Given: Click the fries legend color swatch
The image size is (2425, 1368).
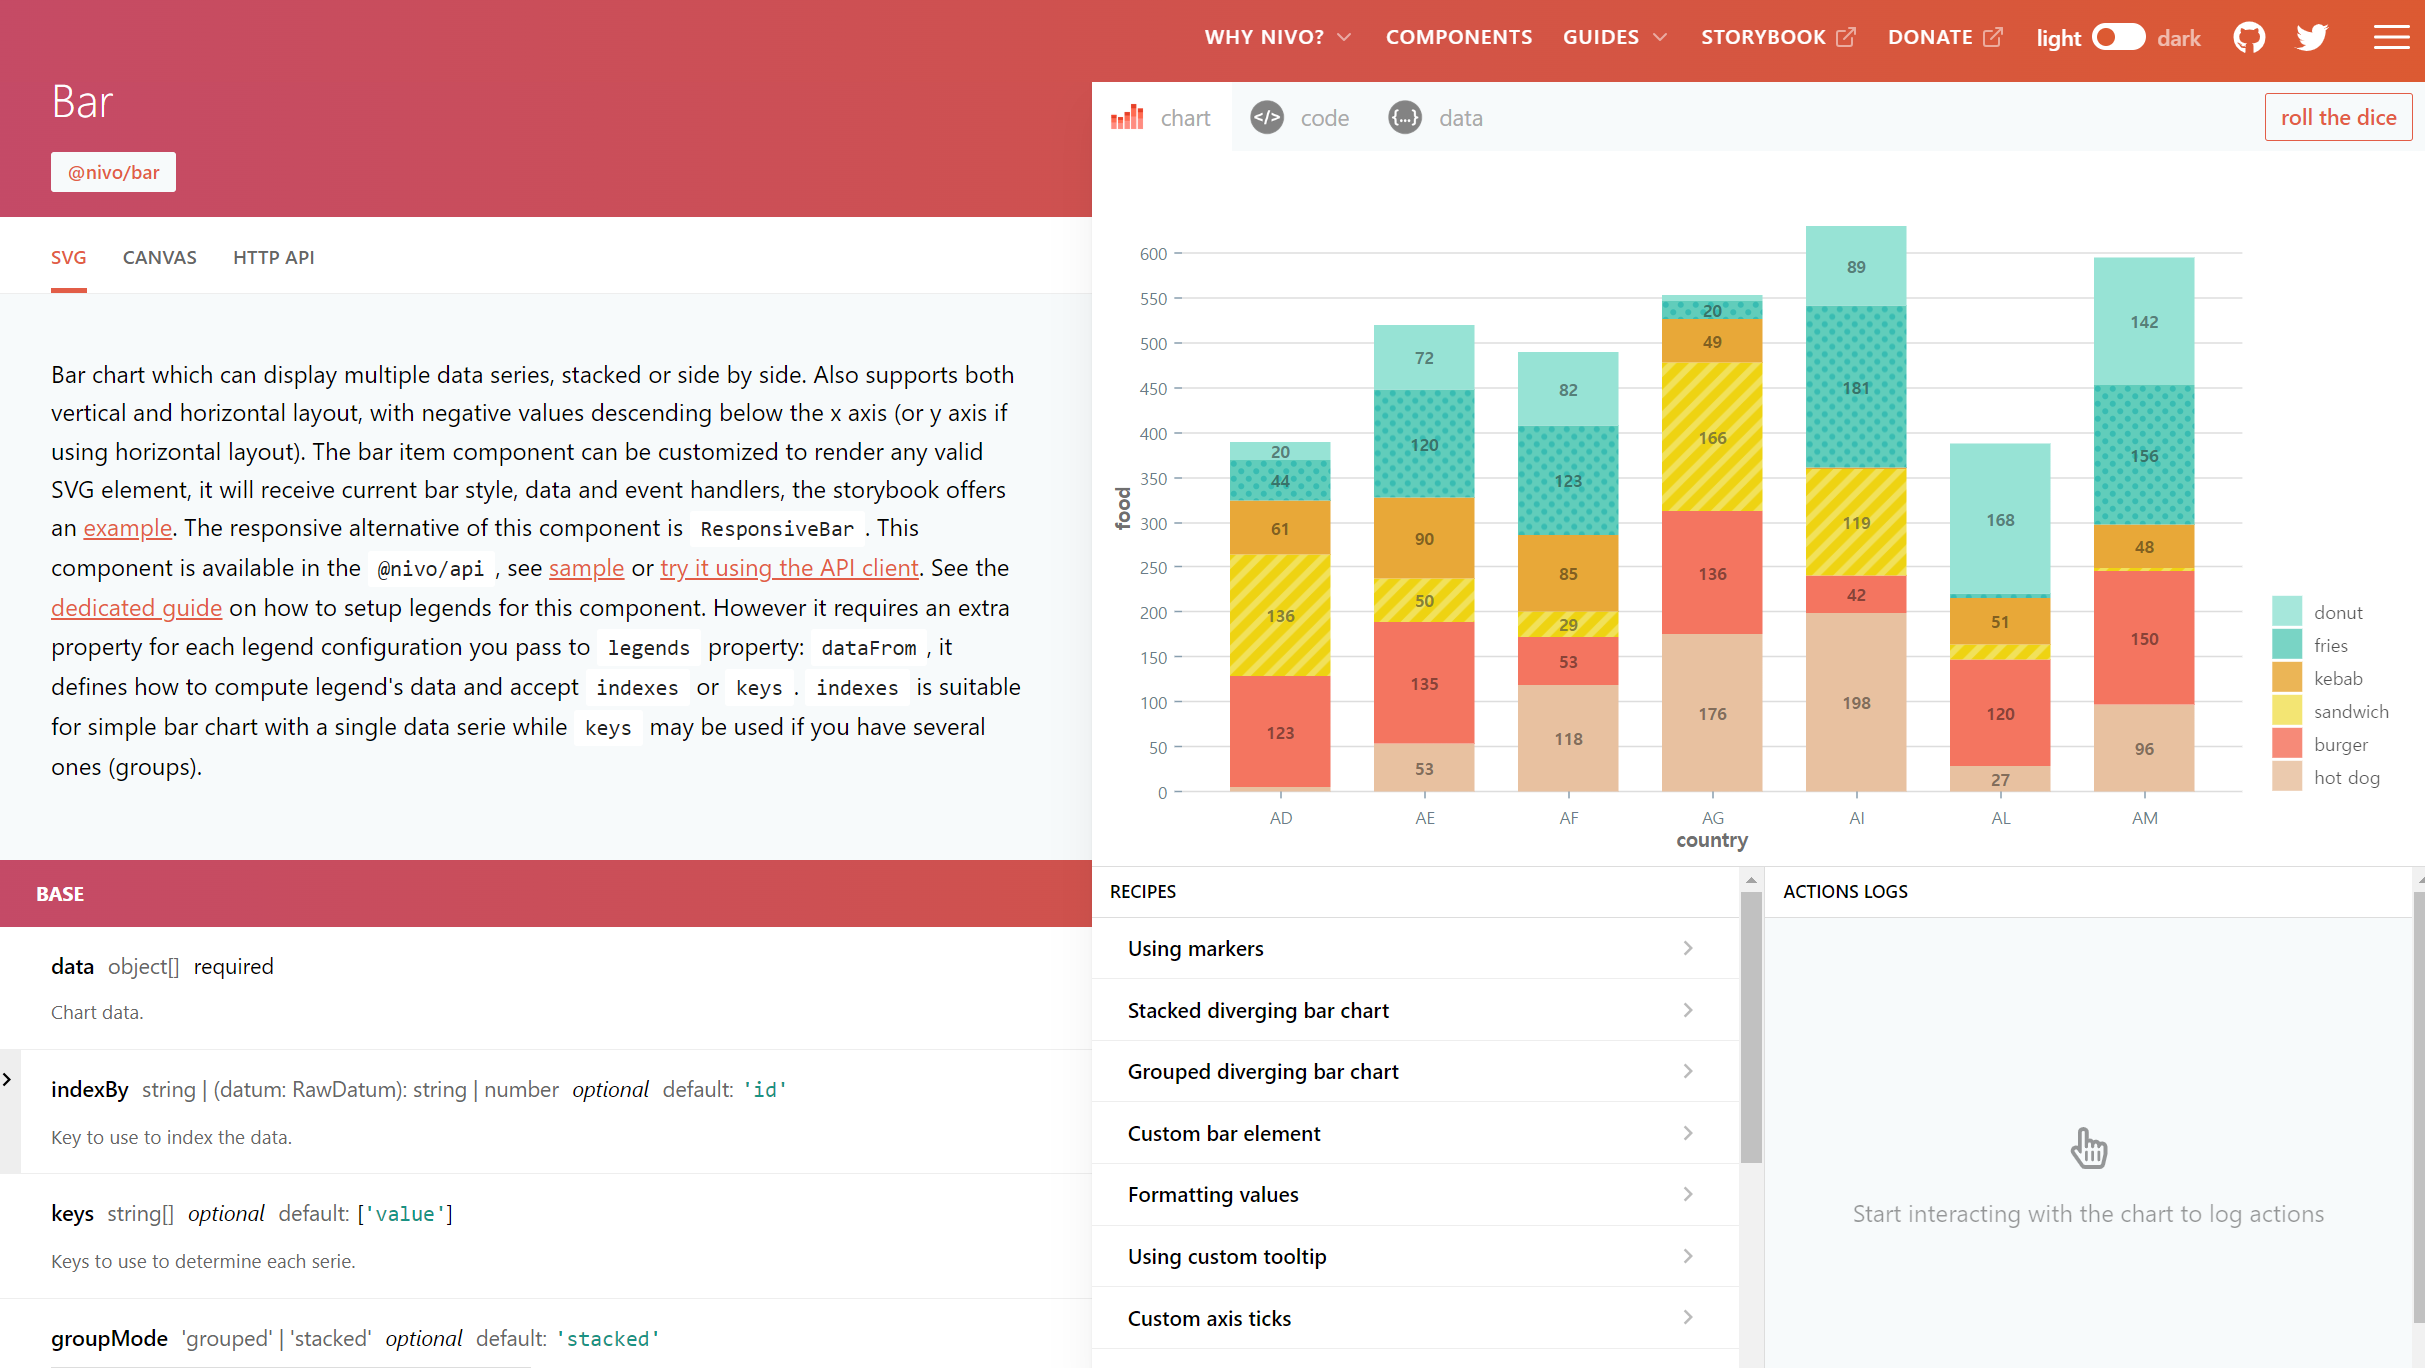Looking at the screenshot, I should (x=2287, y=645).
